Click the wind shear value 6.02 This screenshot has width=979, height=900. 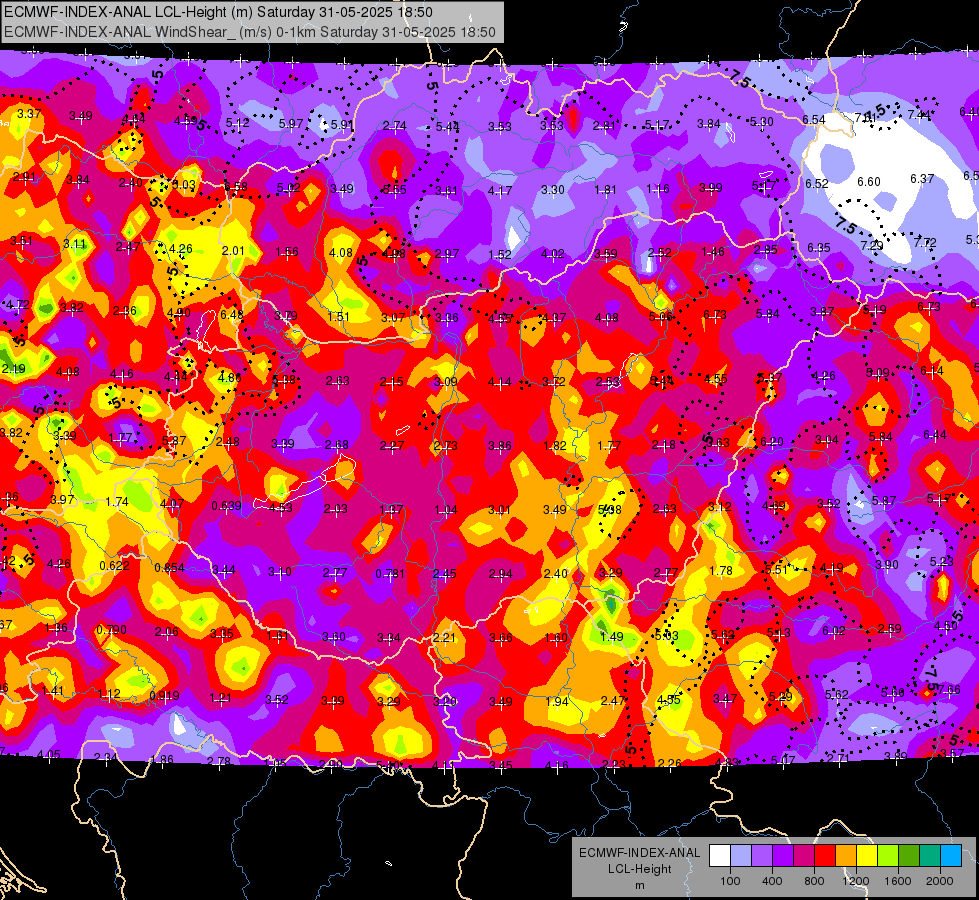(834, 631)
